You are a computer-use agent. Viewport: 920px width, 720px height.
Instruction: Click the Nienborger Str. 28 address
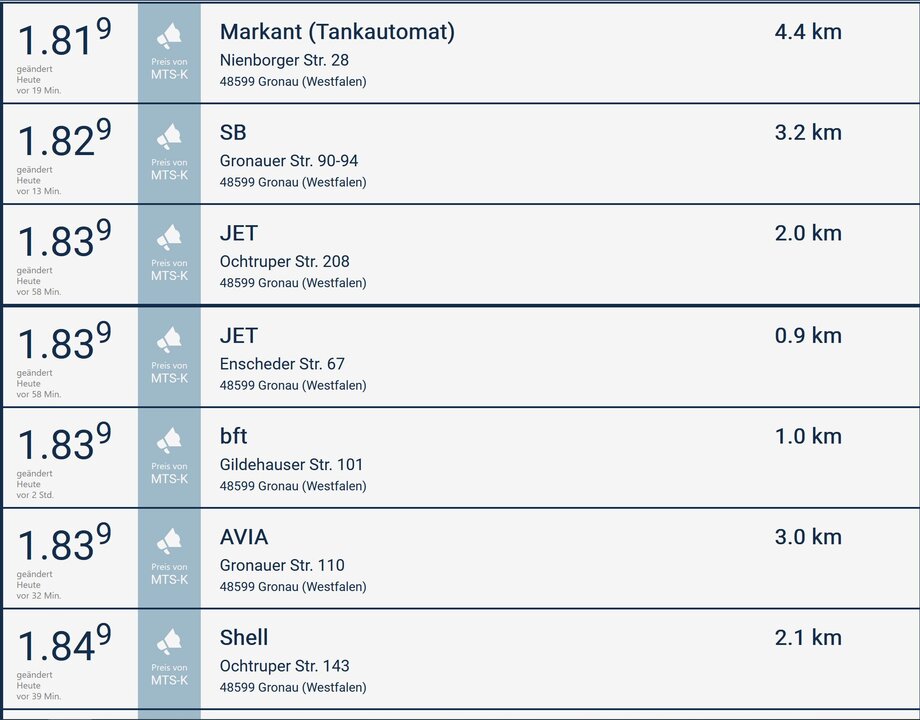click(x=284, y=60)
